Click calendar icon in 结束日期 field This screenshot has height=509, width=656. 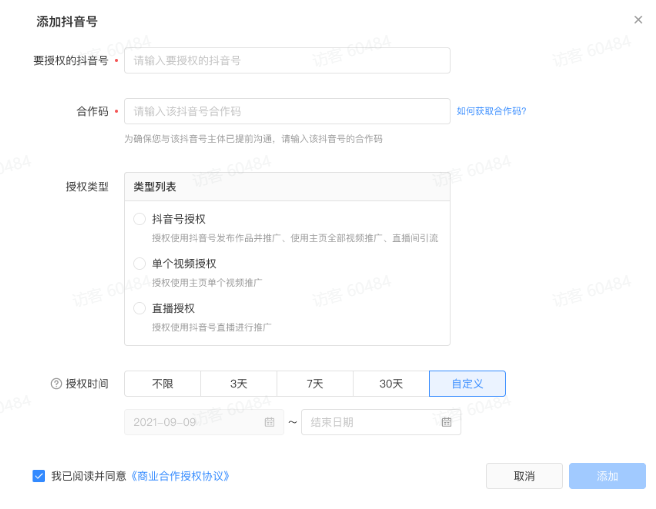tap(446, 423)
